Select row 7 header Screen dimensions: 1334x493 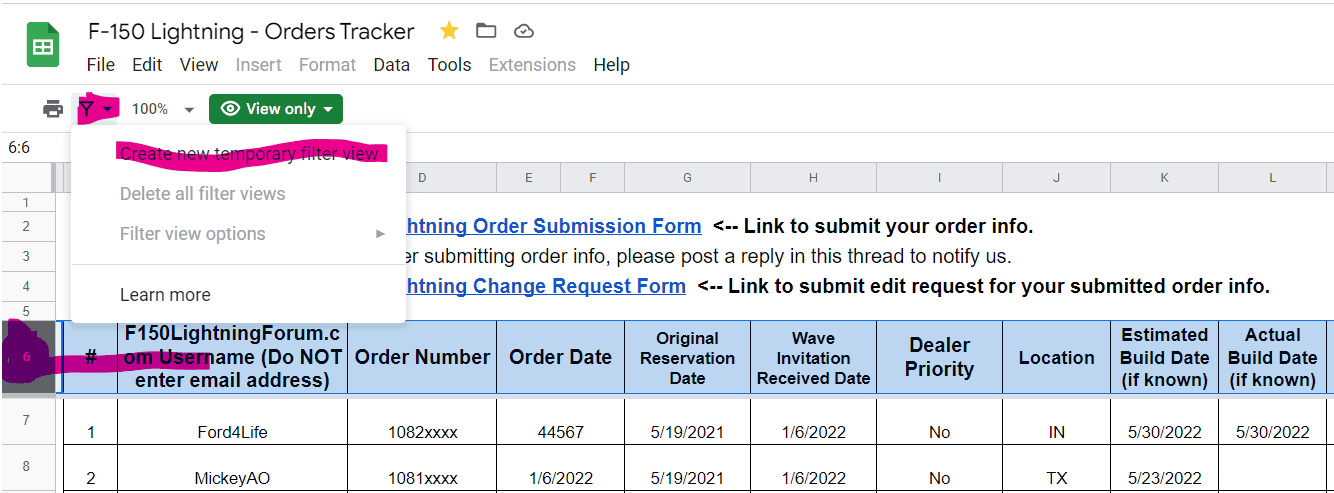coord(27,420)
